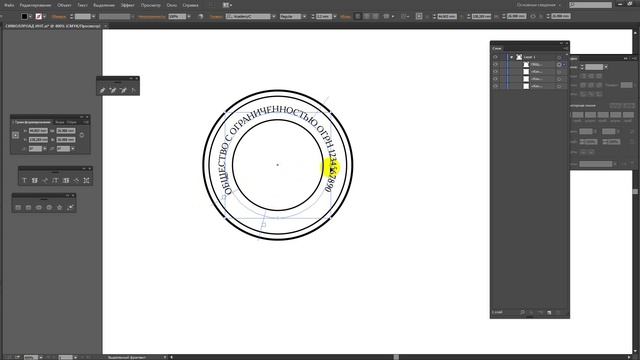The height and width of the screenshot is (360, 640).
Task: Select the Add Anchor Point tool
Action: coord(113,90)
